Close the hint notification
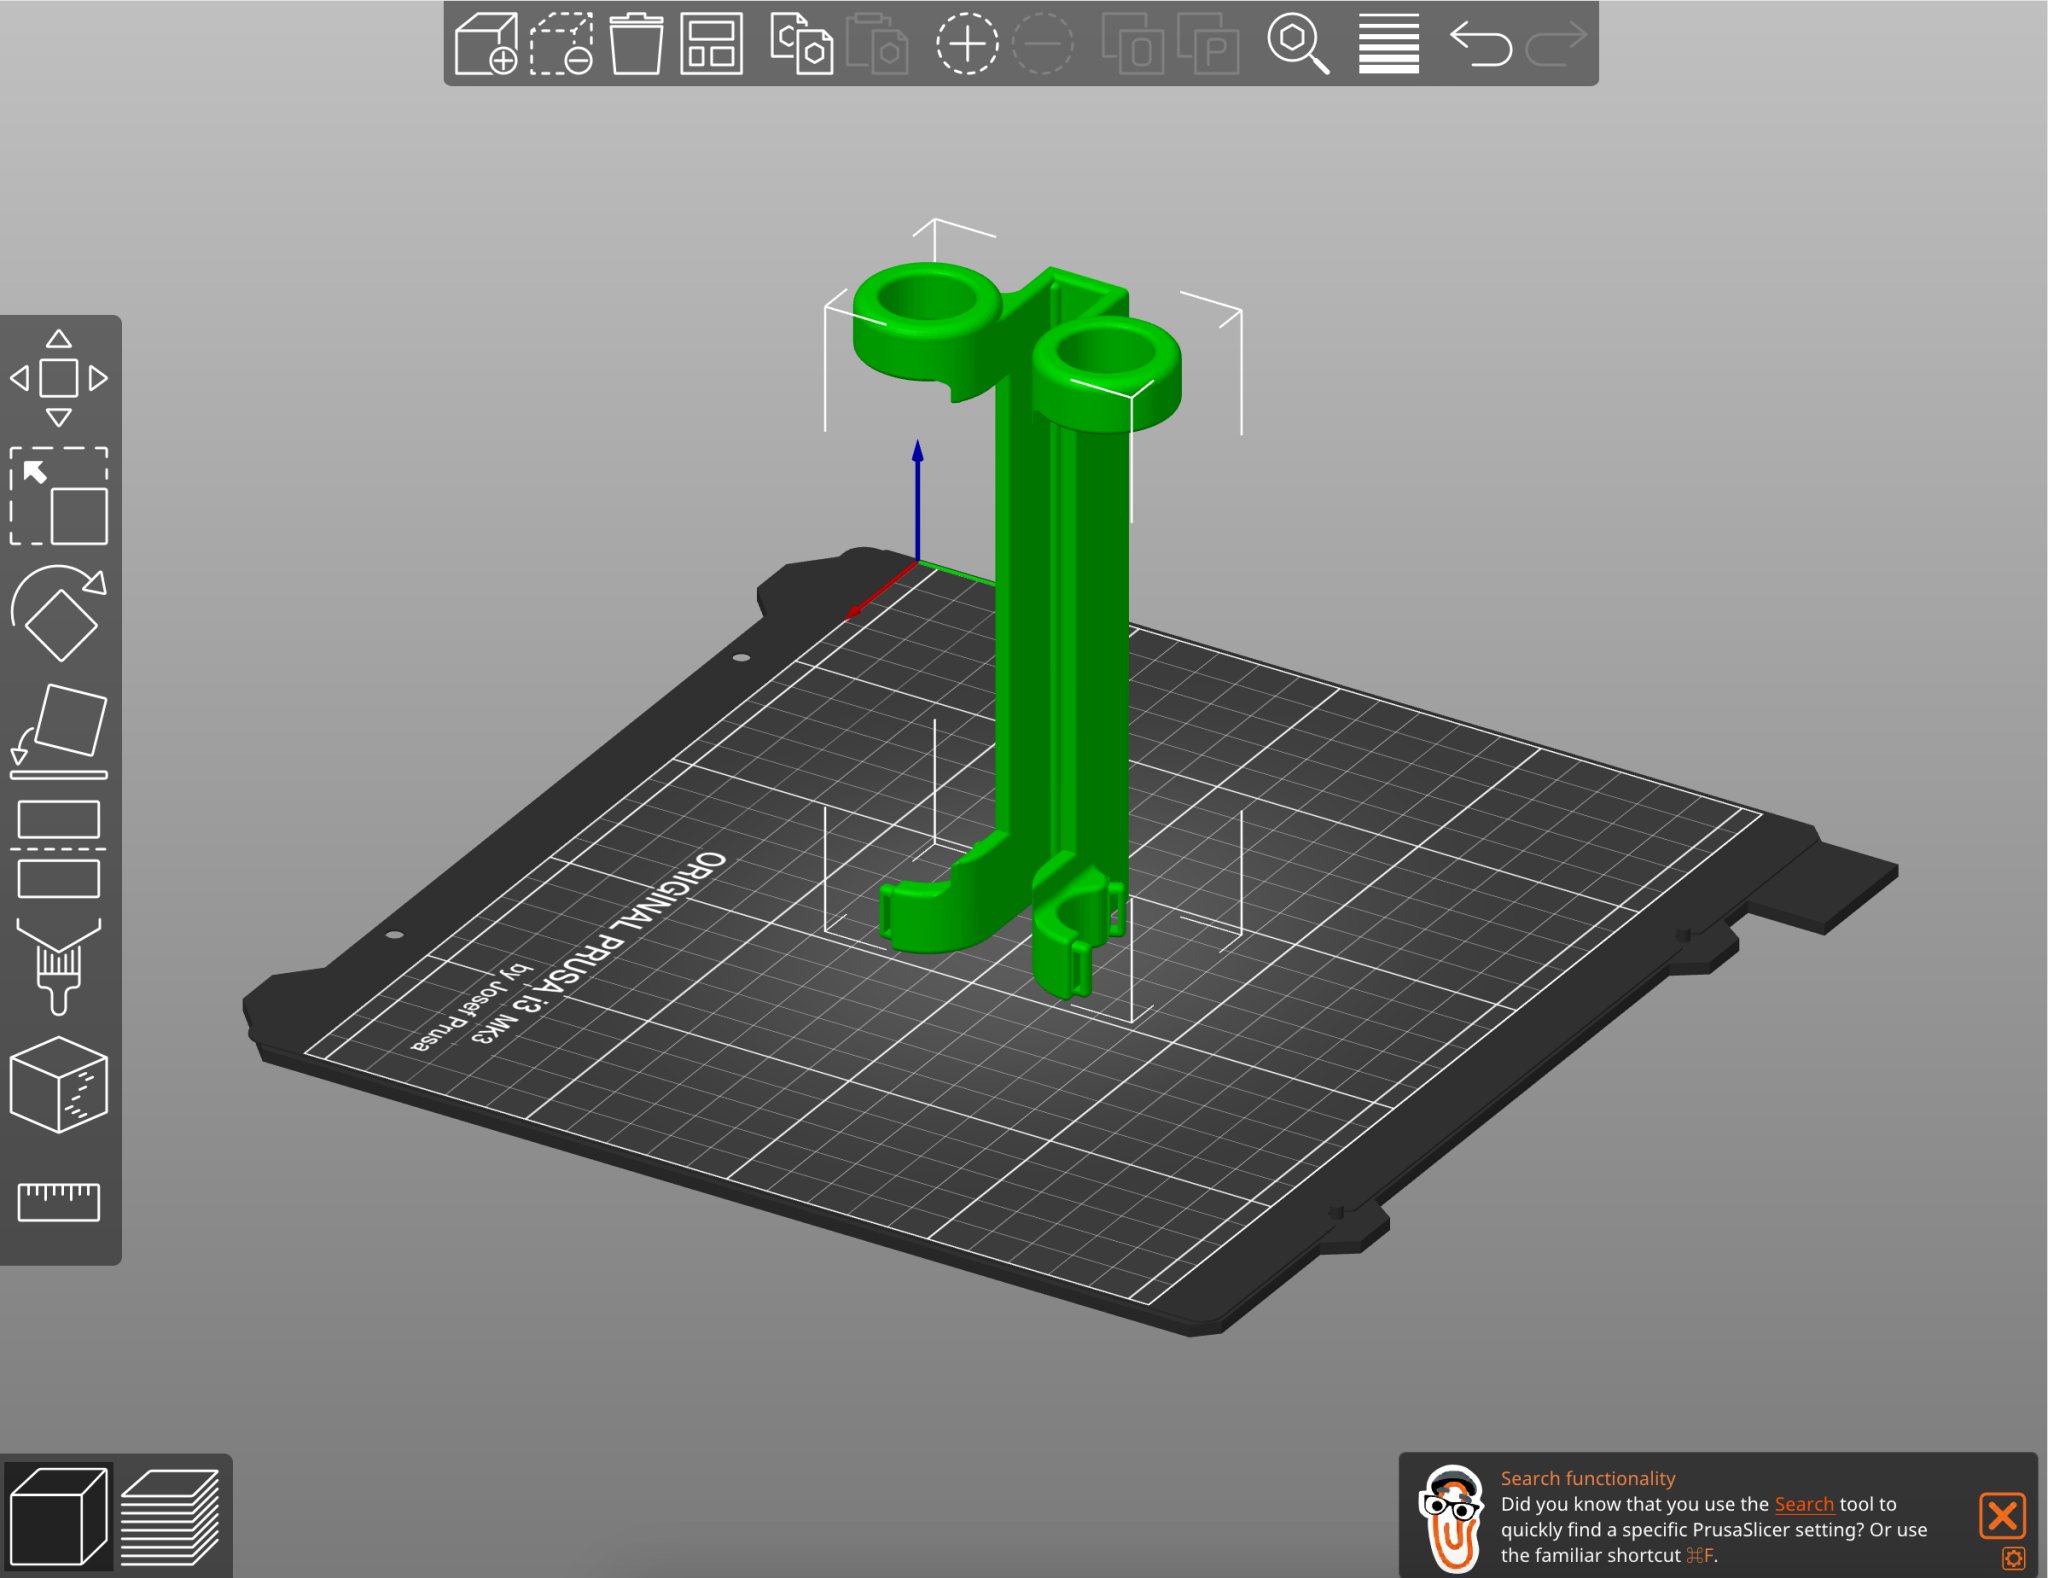 [2002, 1515]
